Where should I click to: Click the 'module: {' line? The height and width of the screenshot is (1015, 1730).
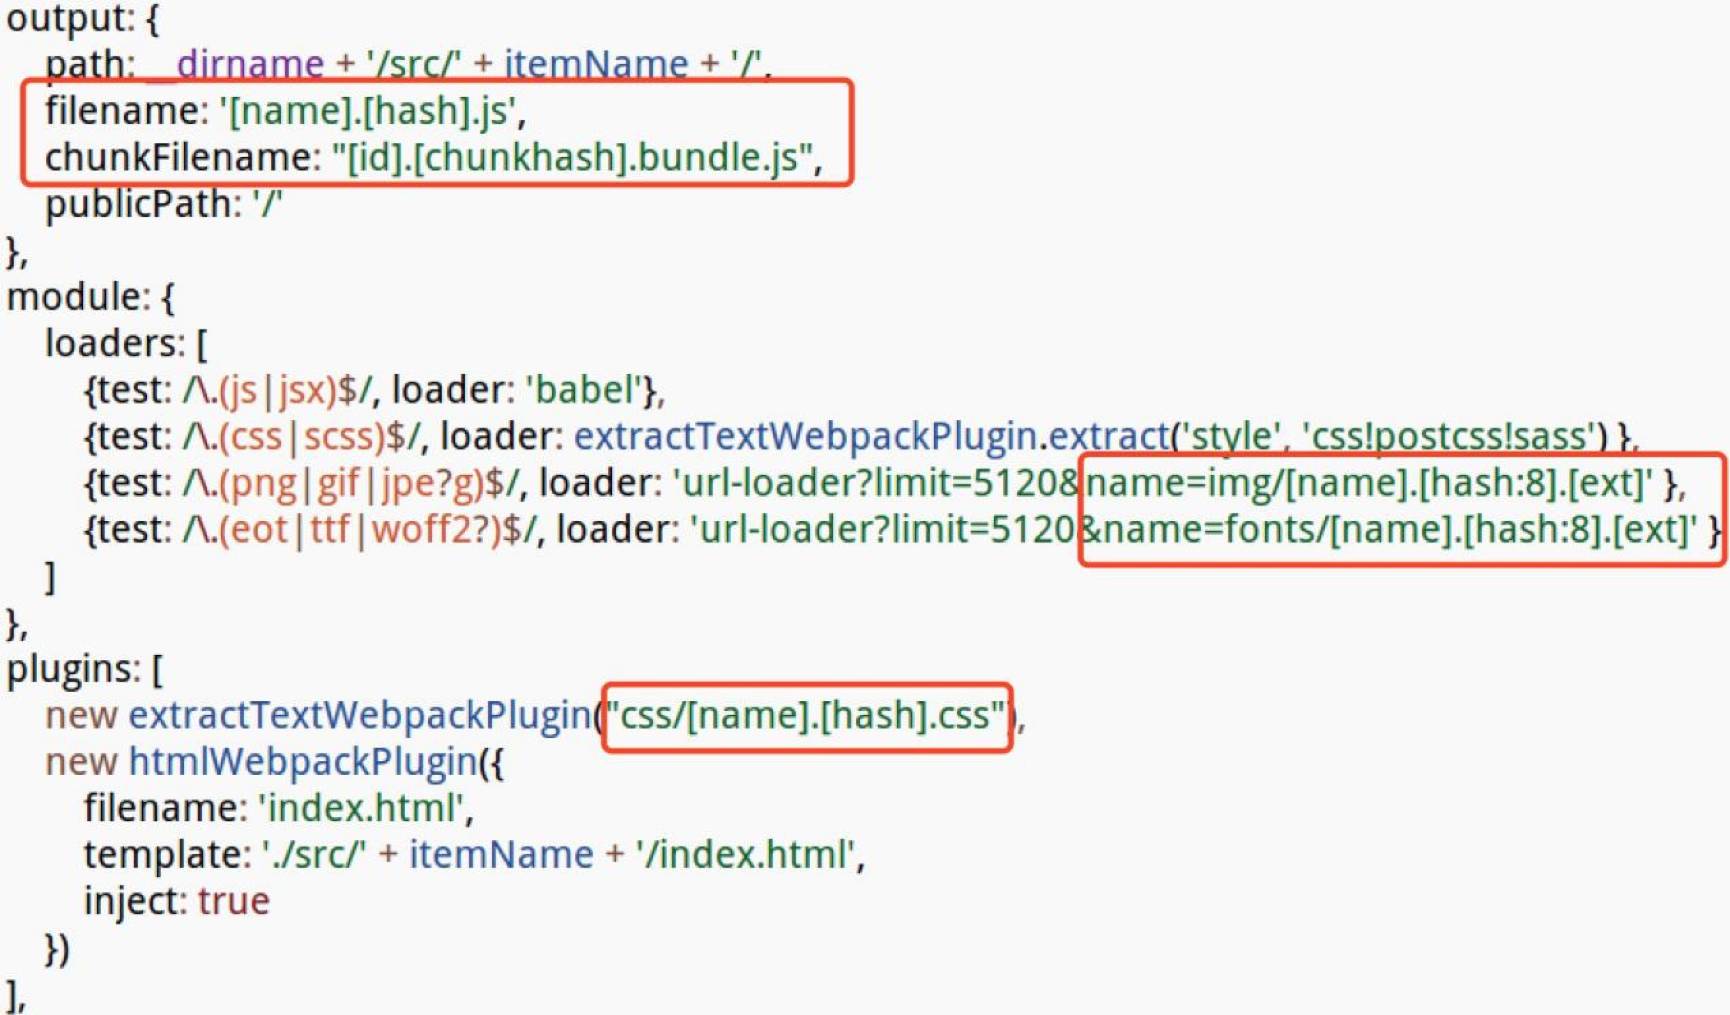pyautogui.click(x=91, y=297)
